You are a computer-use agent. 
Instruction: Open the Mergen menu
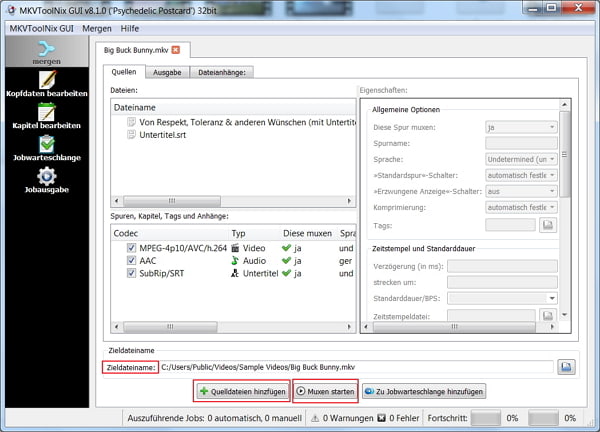click(x=97, y=29)
